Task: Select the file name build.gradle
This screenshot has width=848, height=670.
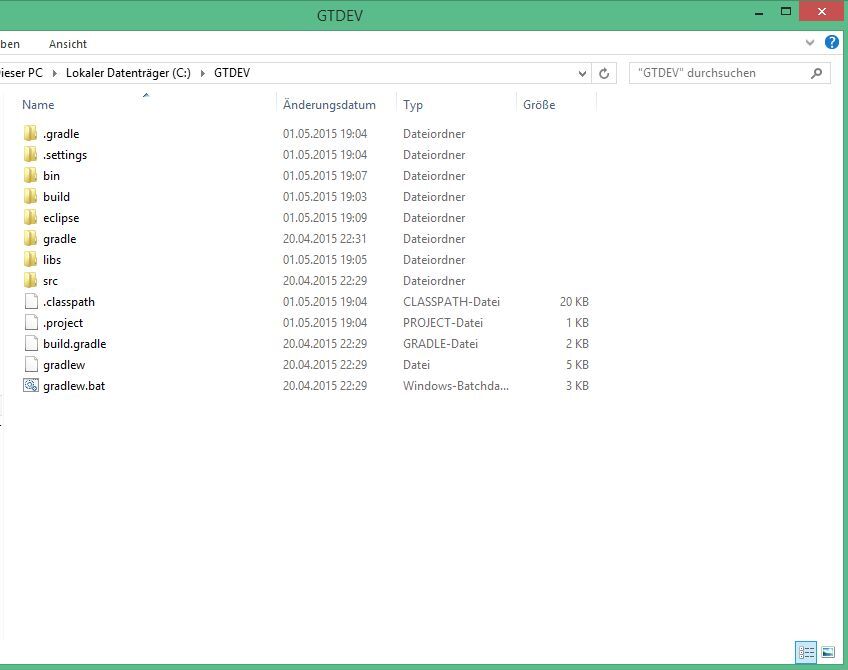Action: pos(75,344)
